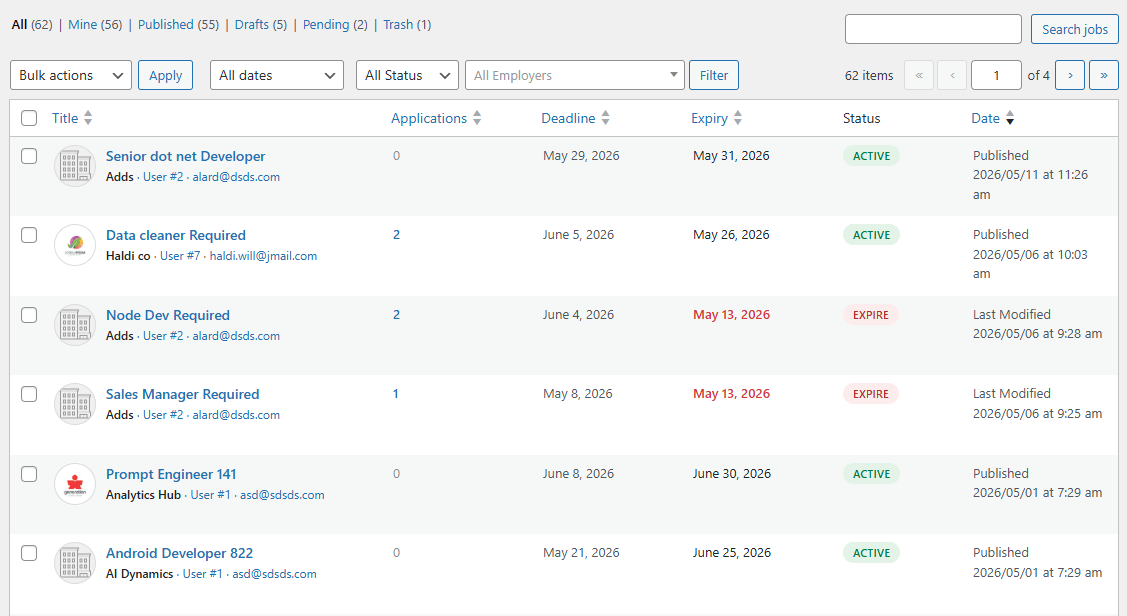The width and height of the screenshot is (1127, 616).
Task: Show the All (62) jobs view
Action: [x=32, y=24]
